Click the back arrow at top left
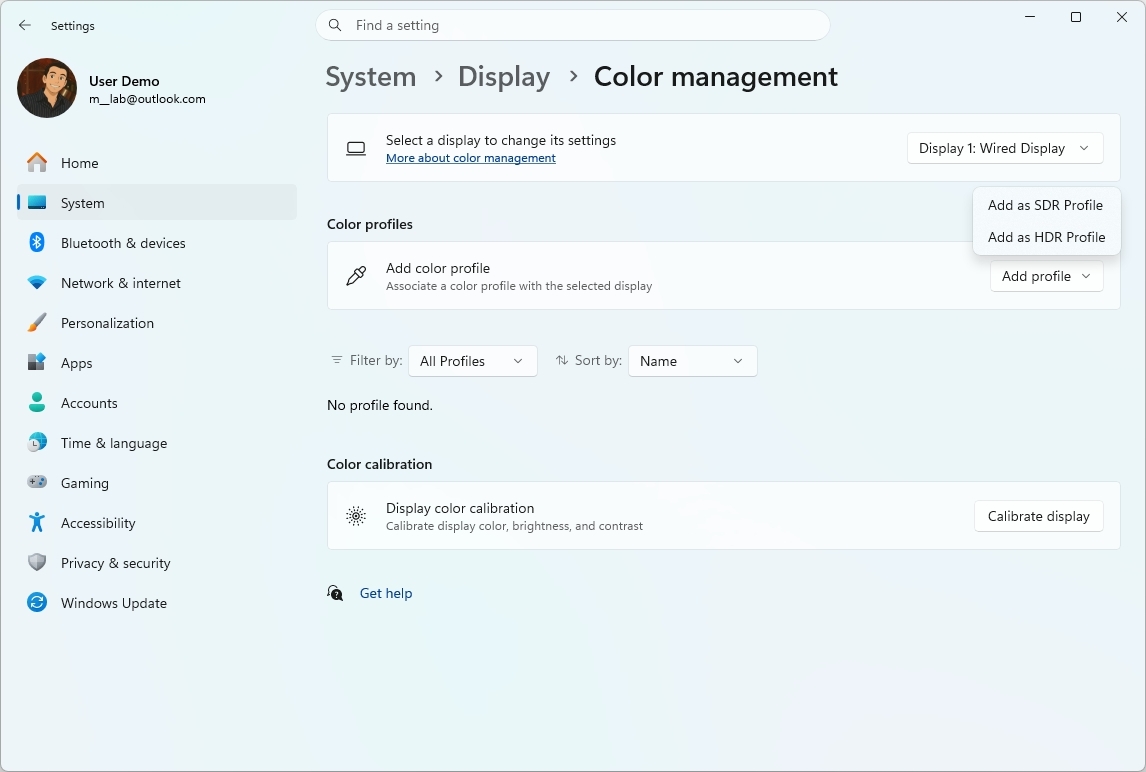The height and width of the screenshot is (772, 1146). 25,25
